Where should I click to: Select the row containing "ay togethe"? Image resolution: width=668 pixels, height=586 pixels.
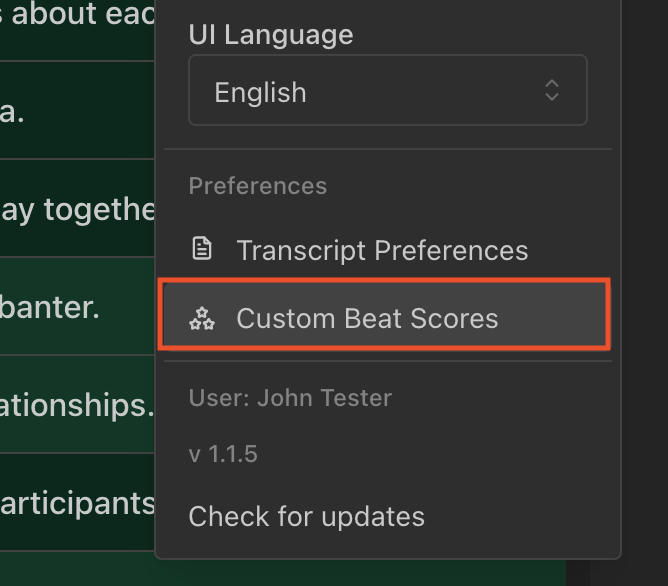point(77,208)
